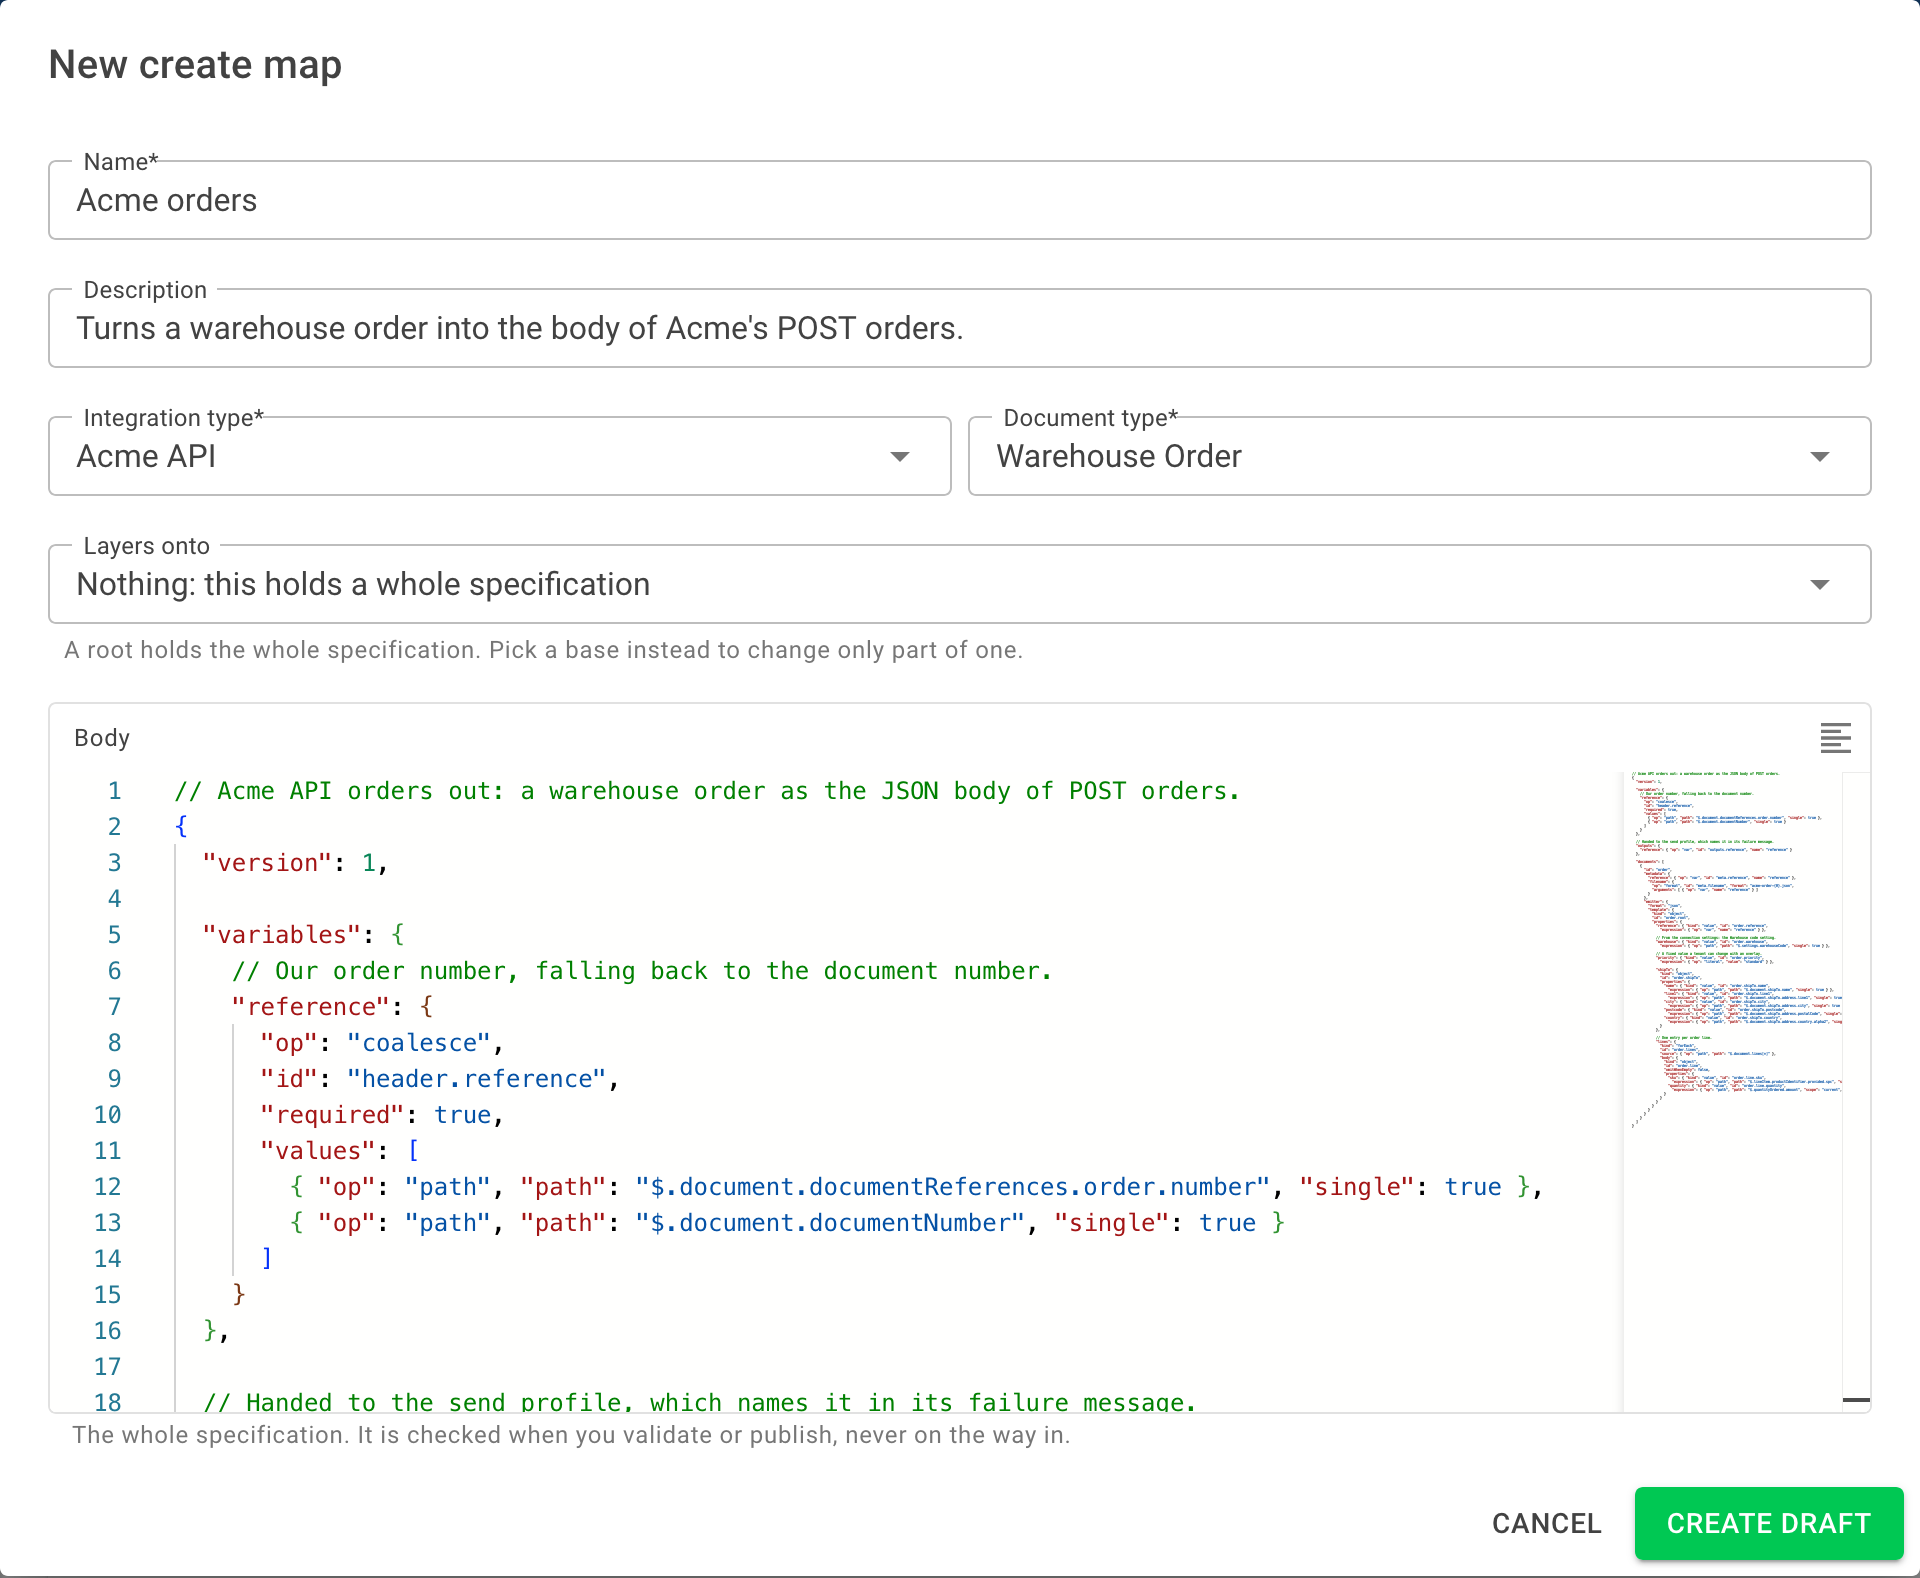Click the New create map heading
1920x1578 pixels.
[195, 65]
